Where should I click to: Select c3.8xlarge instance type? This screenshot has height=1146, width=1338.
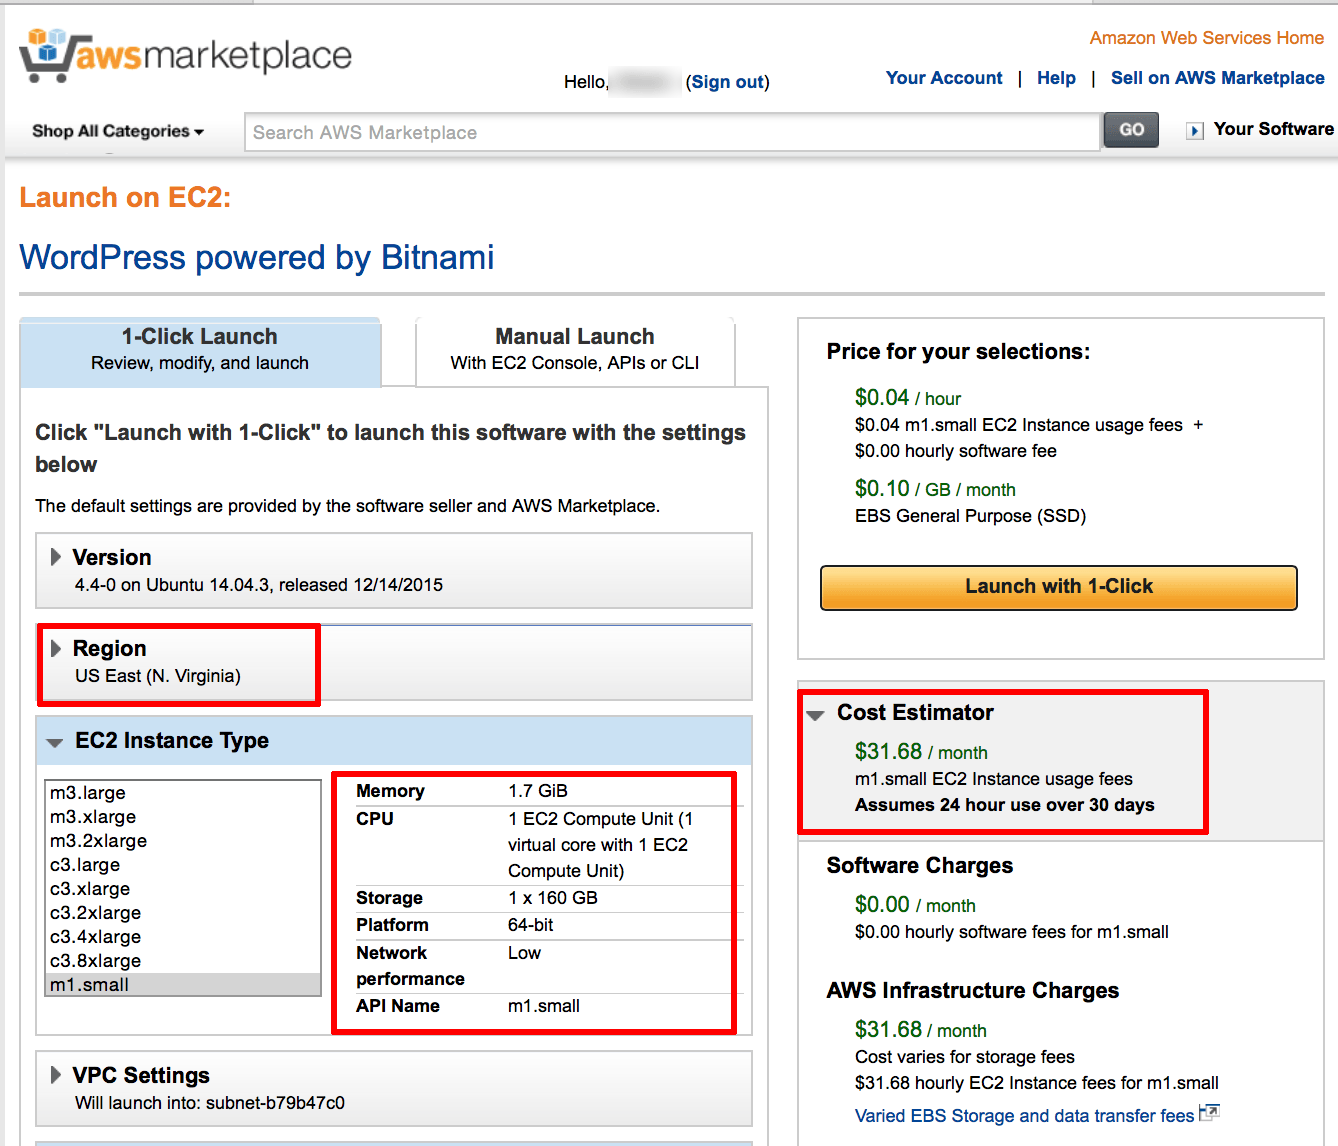click(182, 961)
